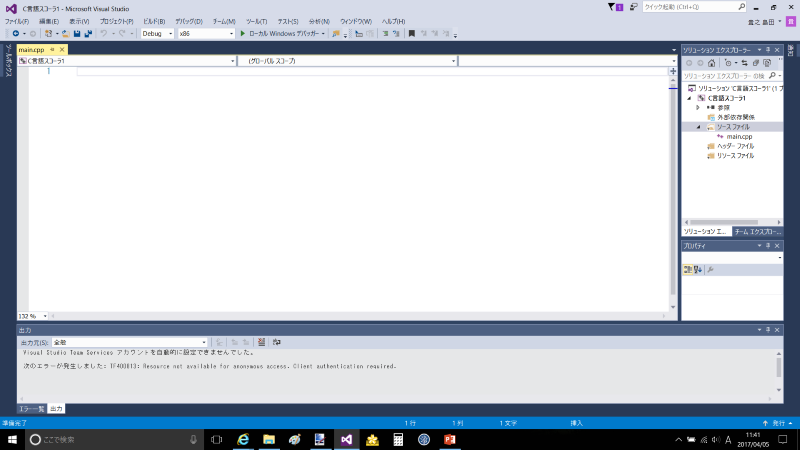This screenshot has height=450, width=800.
Task: Click the Windows Start button
Action: click(x=12, y=439)
